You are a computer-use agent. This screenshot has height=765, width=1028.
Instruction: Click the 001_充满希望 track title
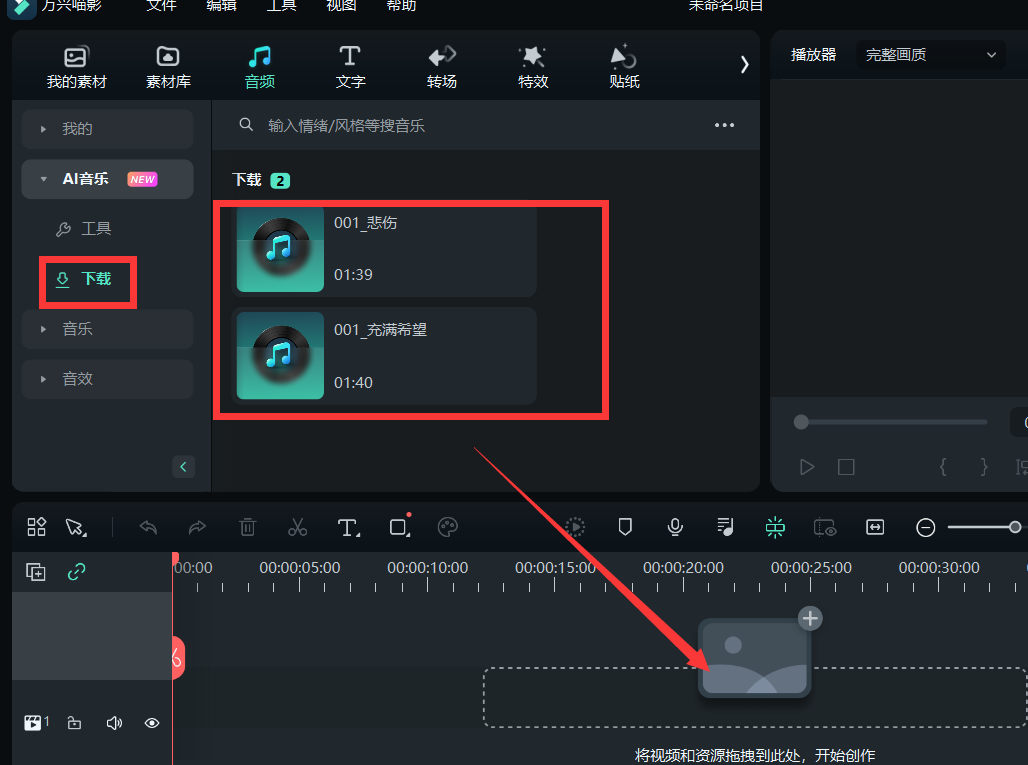point(380,330)
